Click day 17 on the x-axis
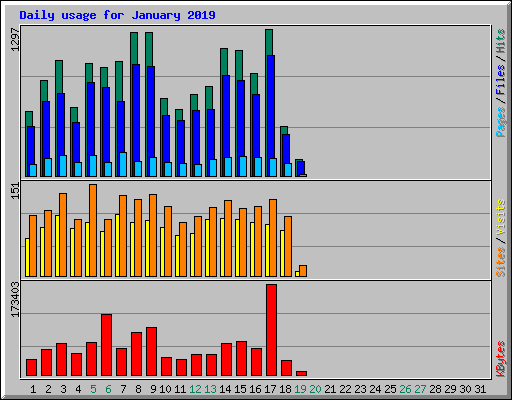512x400 pixels. coord(270,389)
